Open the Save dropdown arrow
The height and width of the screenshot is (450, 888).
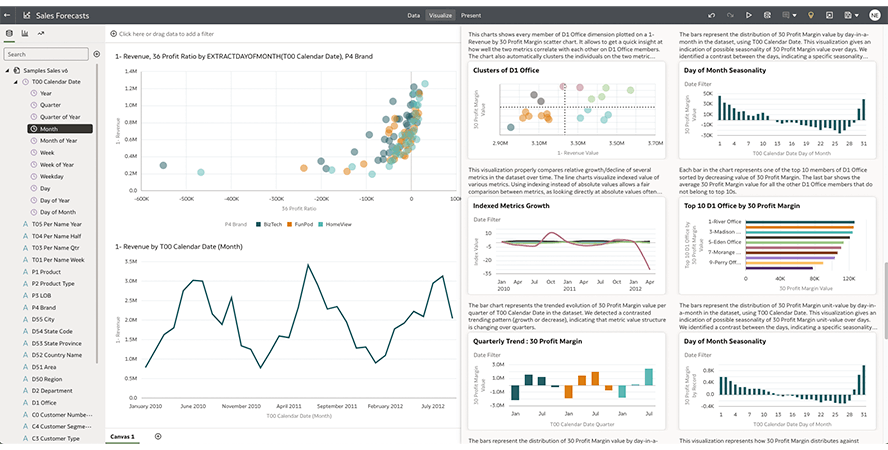(857, 16)
